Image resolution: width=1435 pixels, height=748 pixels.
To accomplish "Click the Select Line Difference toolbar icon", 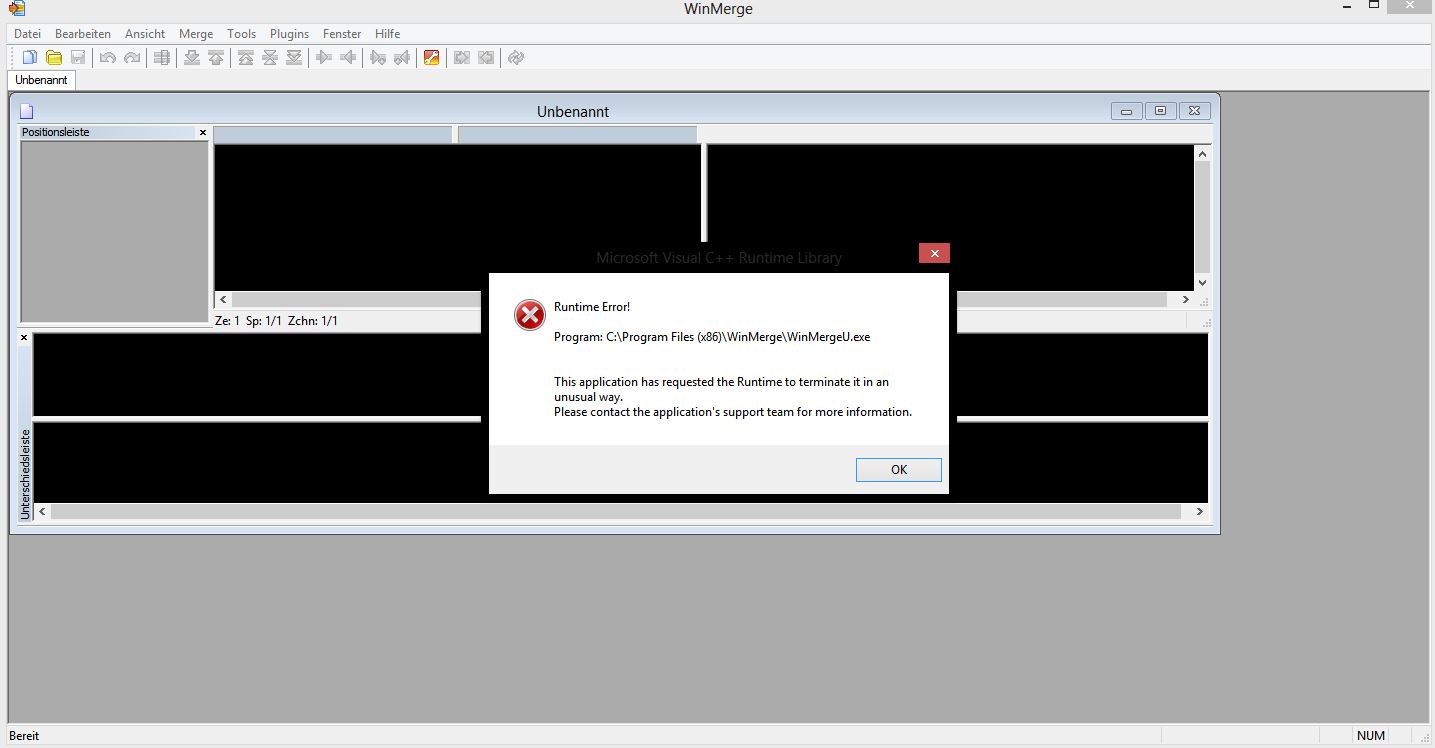I will coord(162,58).
